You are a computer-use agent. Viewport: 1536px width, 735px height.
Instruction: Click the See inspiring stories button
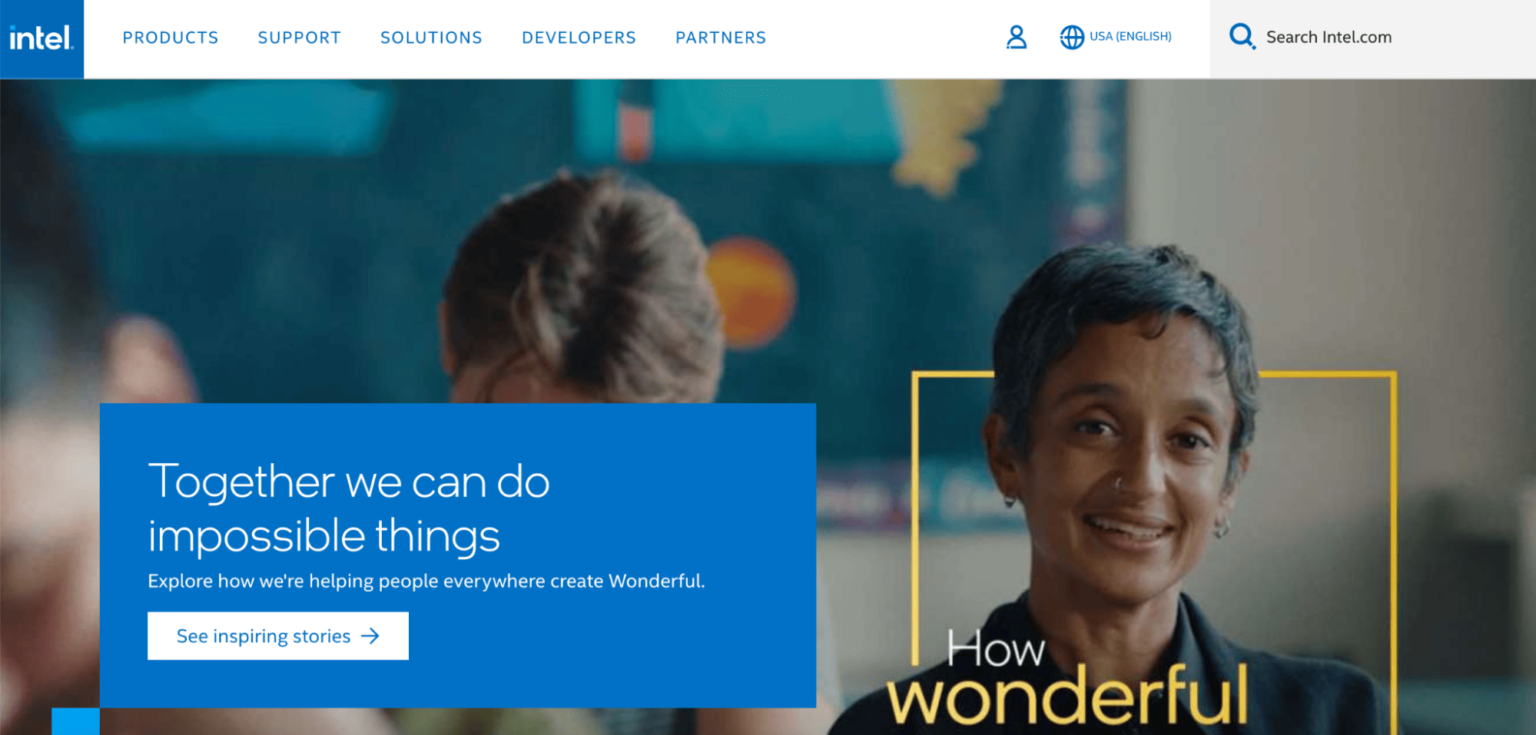coord(278,636)
